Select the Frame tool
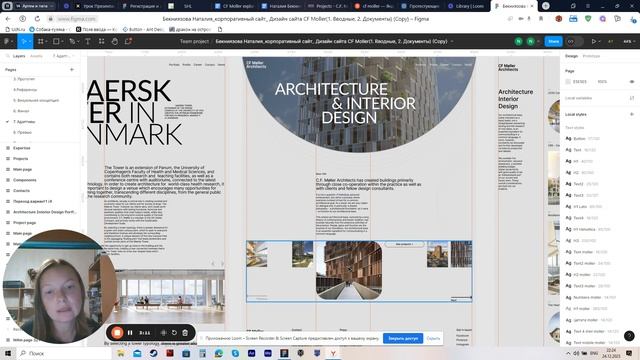This screenshot has width=640, height=360. (40, 41)
